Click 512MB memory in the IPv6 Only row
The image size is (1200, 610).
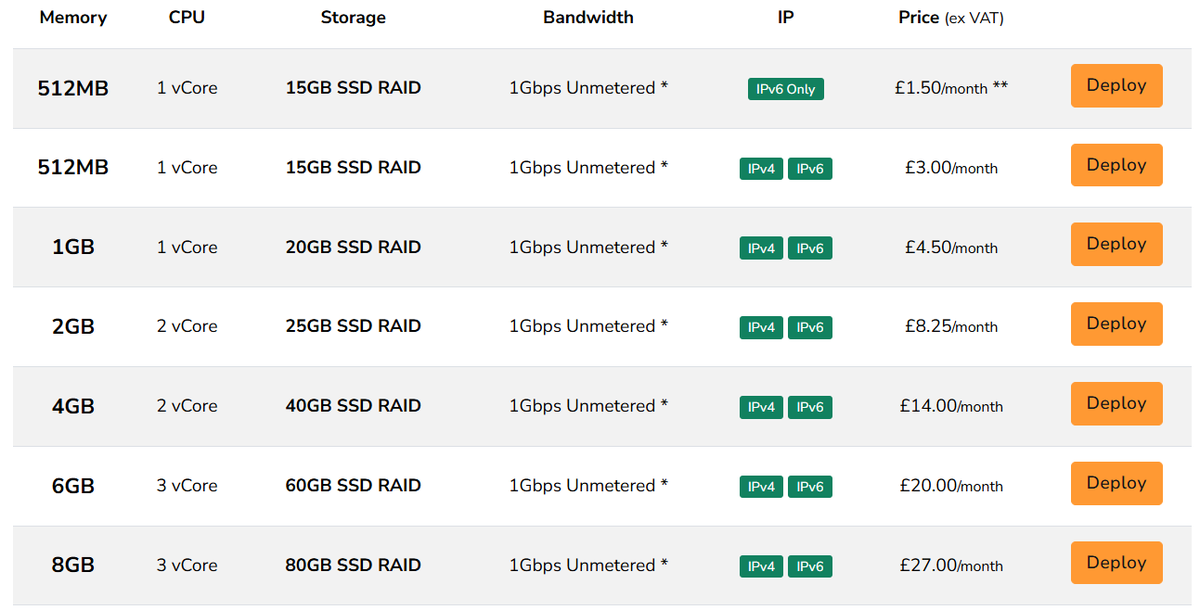tap(73, 88)
